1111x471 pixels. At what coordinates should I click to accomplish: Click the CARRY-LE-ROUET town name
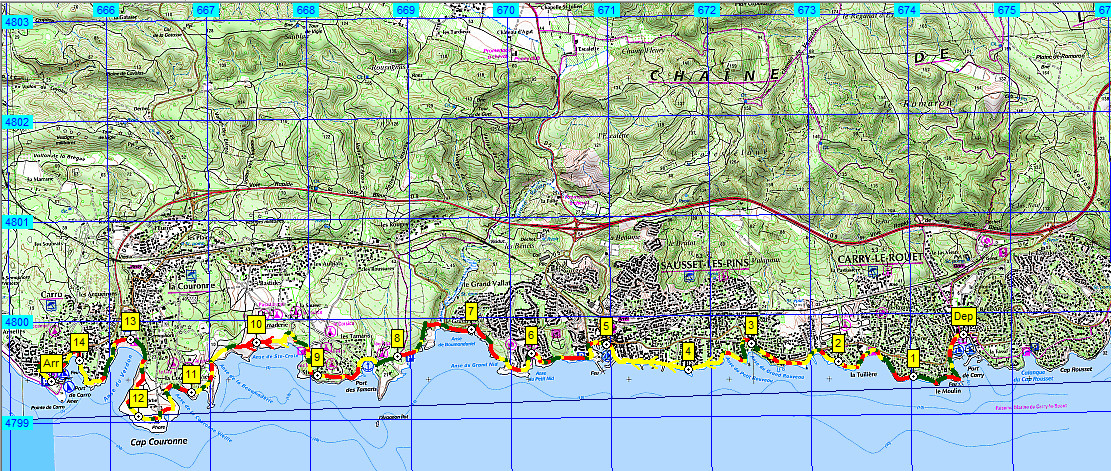(x=875, y=256)
